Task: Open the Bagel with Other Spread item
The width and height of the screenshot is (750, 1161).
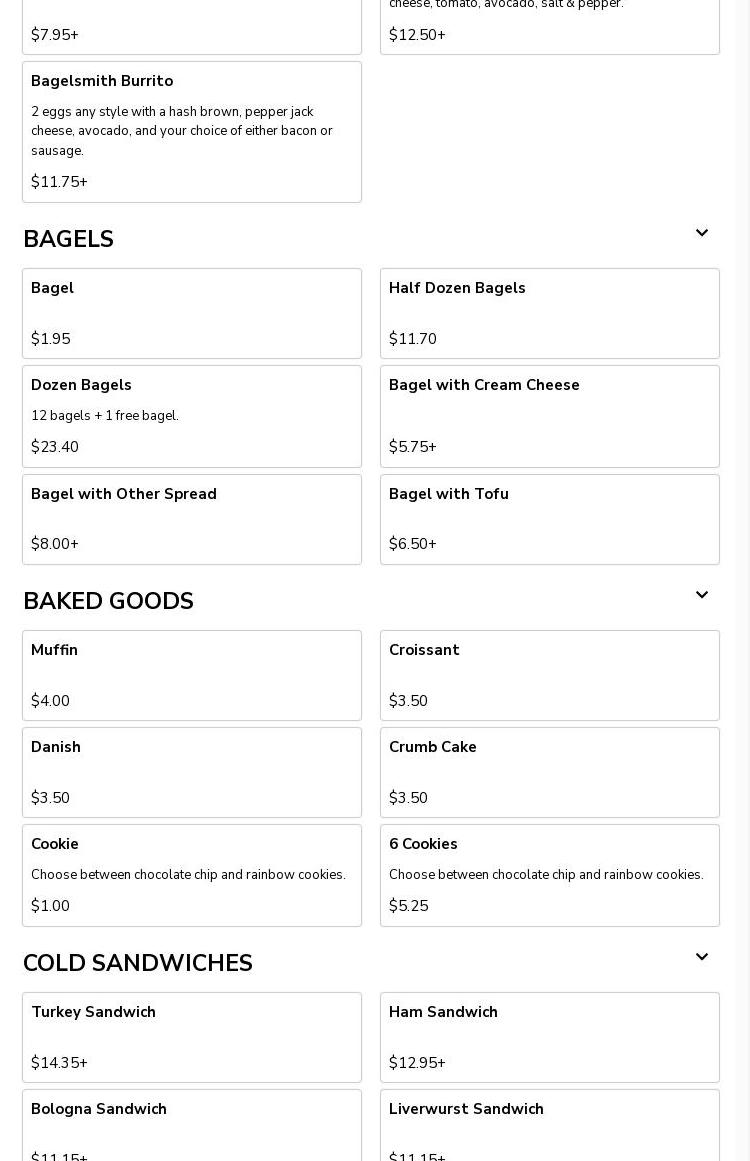Action: (192, 519)
